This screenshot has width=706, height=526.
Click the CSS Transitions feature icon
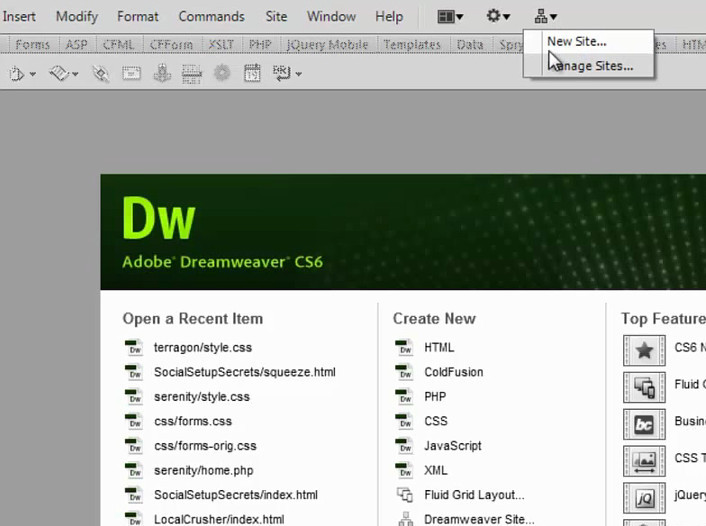pos(644,461)
